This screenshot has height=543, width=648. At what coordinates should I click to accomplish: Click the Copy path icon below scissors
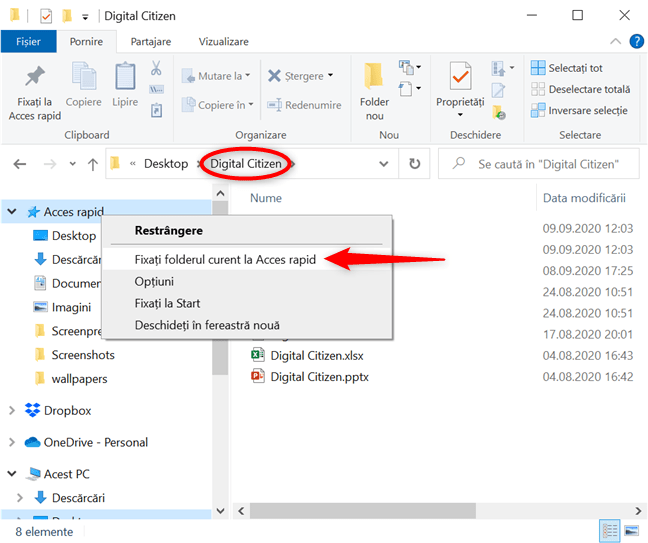point(156,89)
